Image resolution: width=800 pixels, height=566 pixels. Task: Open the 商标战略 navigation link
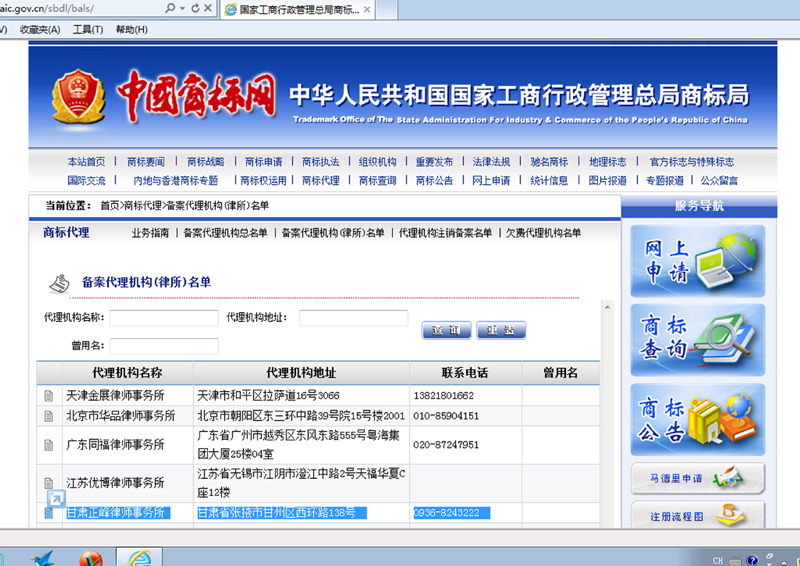coord(206,162)
